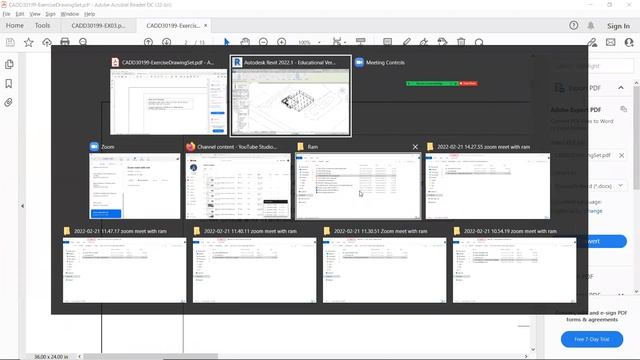This screenshot has width=640, height=360.
Task: Close the Ram window from task switcher
Action: click(x=415, y=147)
